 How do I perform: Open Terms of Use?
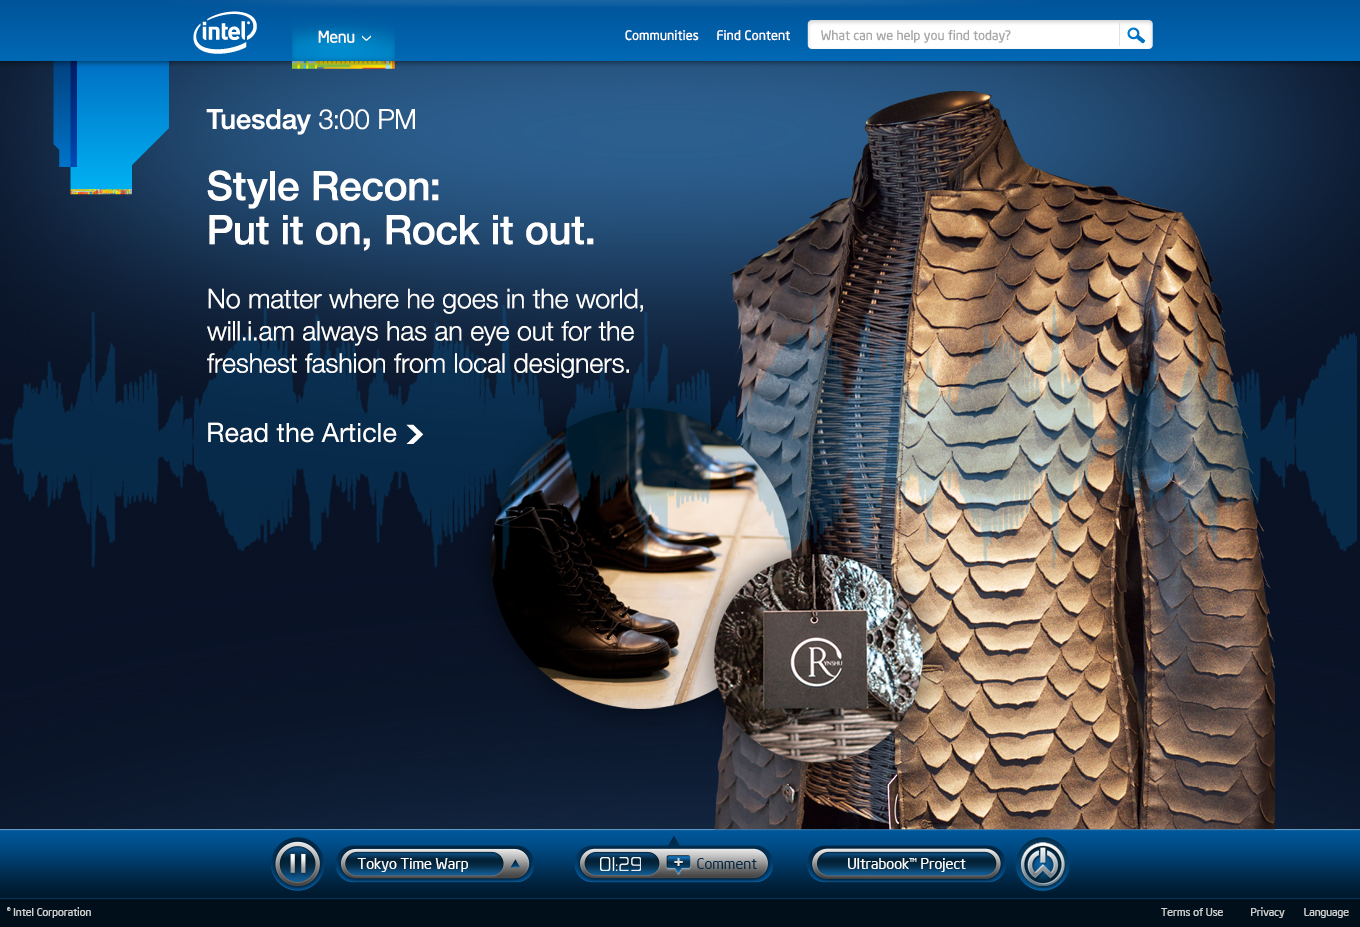pyautogui.click(x=1192, y=912)
